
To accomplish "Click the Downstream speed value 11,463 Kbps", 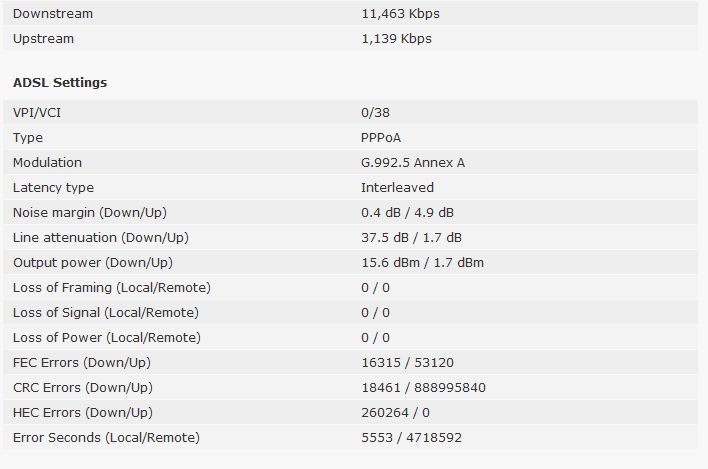I will click(400, 14).
